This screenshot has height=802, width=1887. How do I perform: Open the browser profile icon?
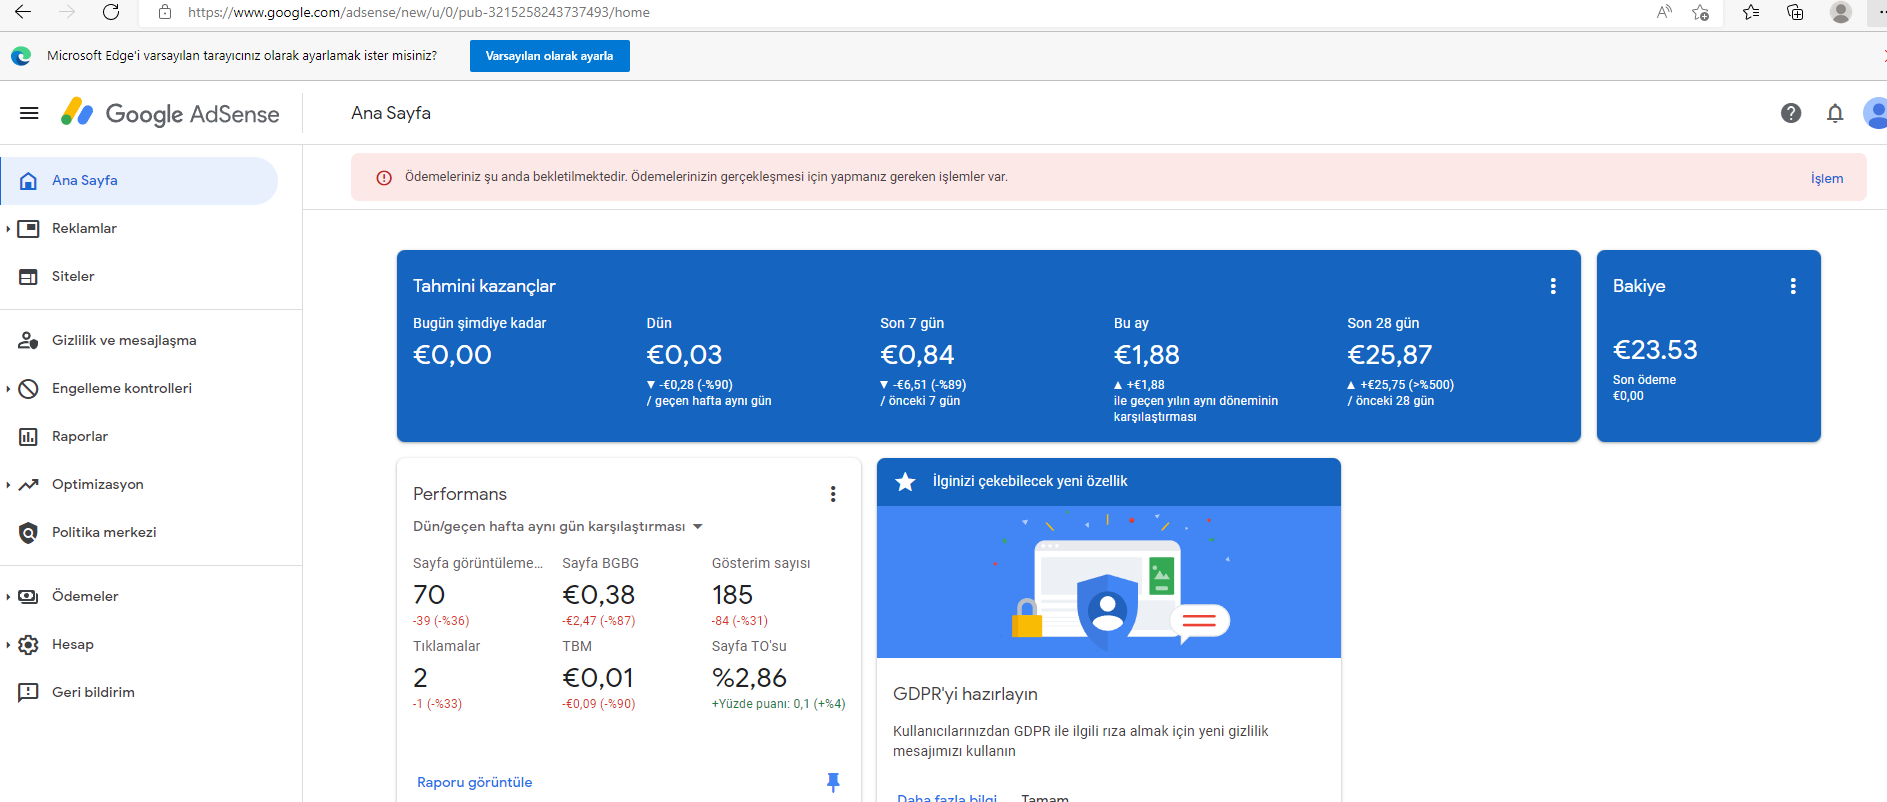pos(1841,12)
